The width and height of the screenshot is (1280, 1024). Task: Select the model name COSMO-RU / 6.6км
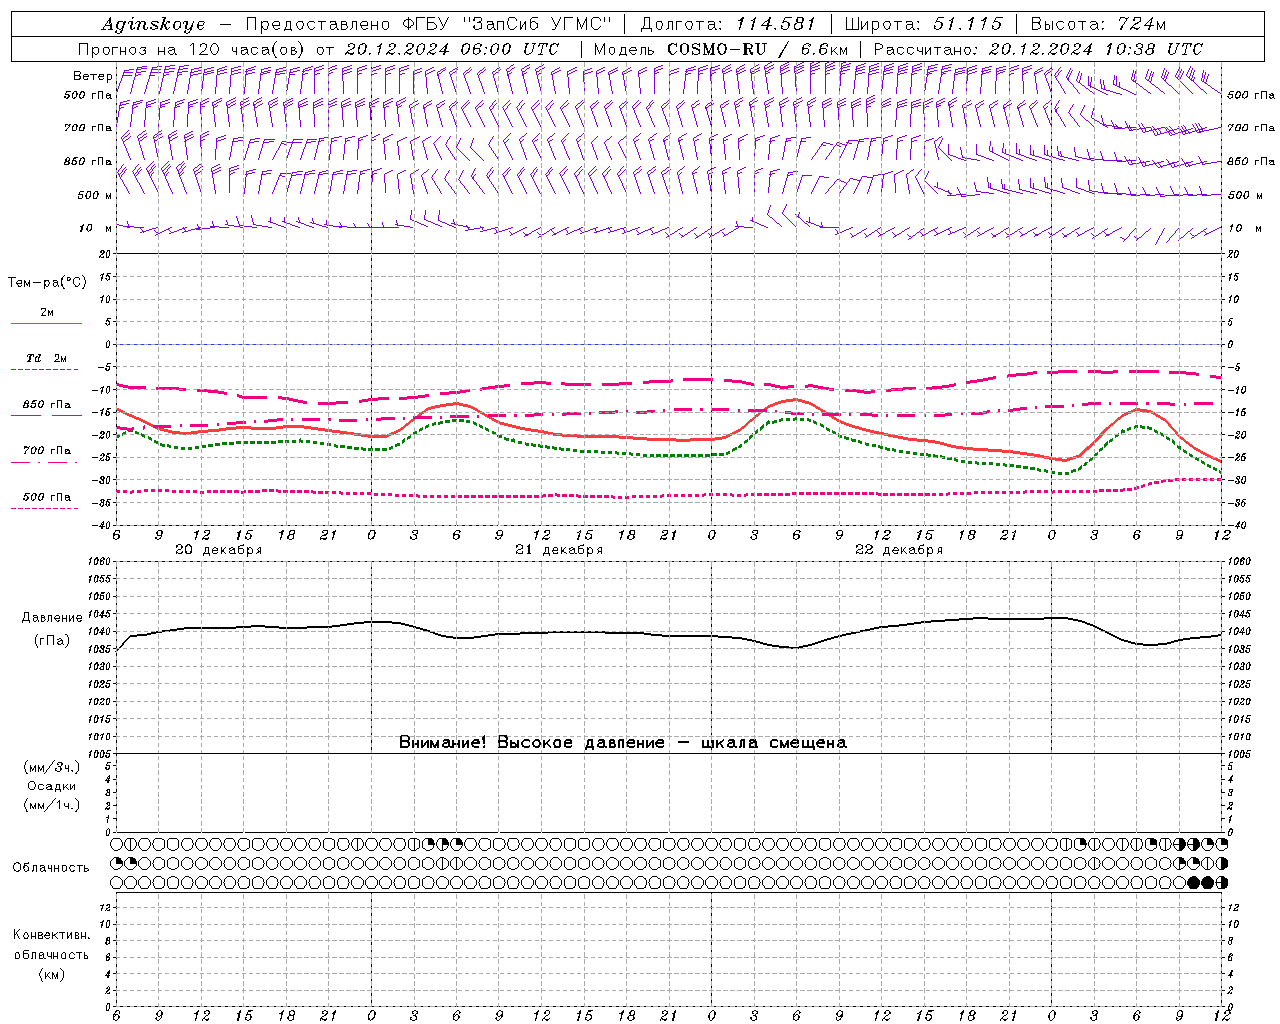tap(757, 49)
